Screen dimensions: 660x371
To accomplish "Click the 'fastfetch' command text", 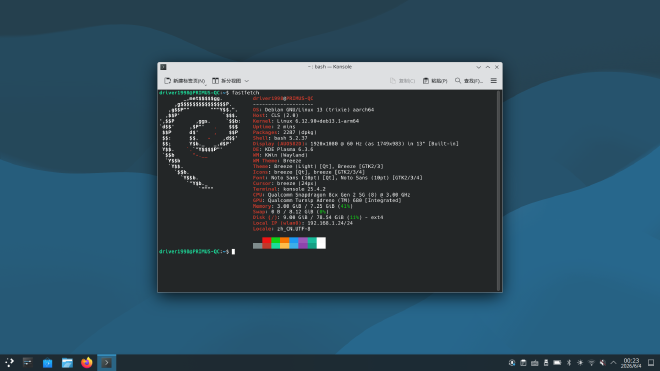I will (x=245, y=93).
